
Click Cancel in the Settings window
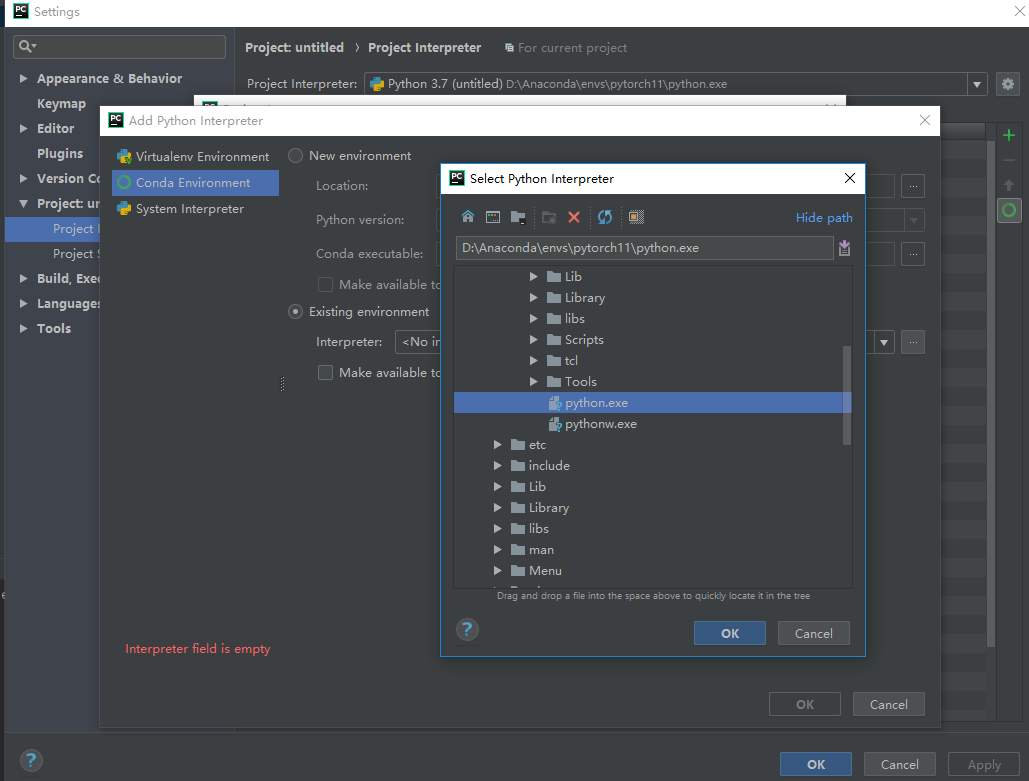point(900,765)
